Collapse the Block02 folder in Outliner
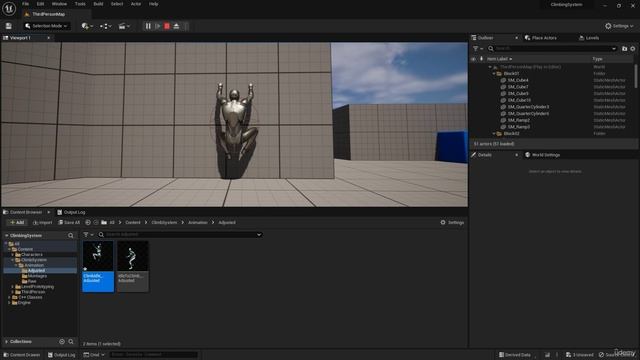640x360 pixels. tap(494, 133)
